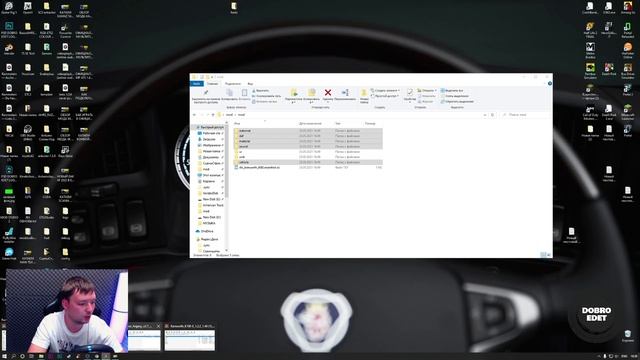Image resolution: width=640 pixels, height=360 pixels.
Task: Refresh the folder view button
Action: click(493, 115)
